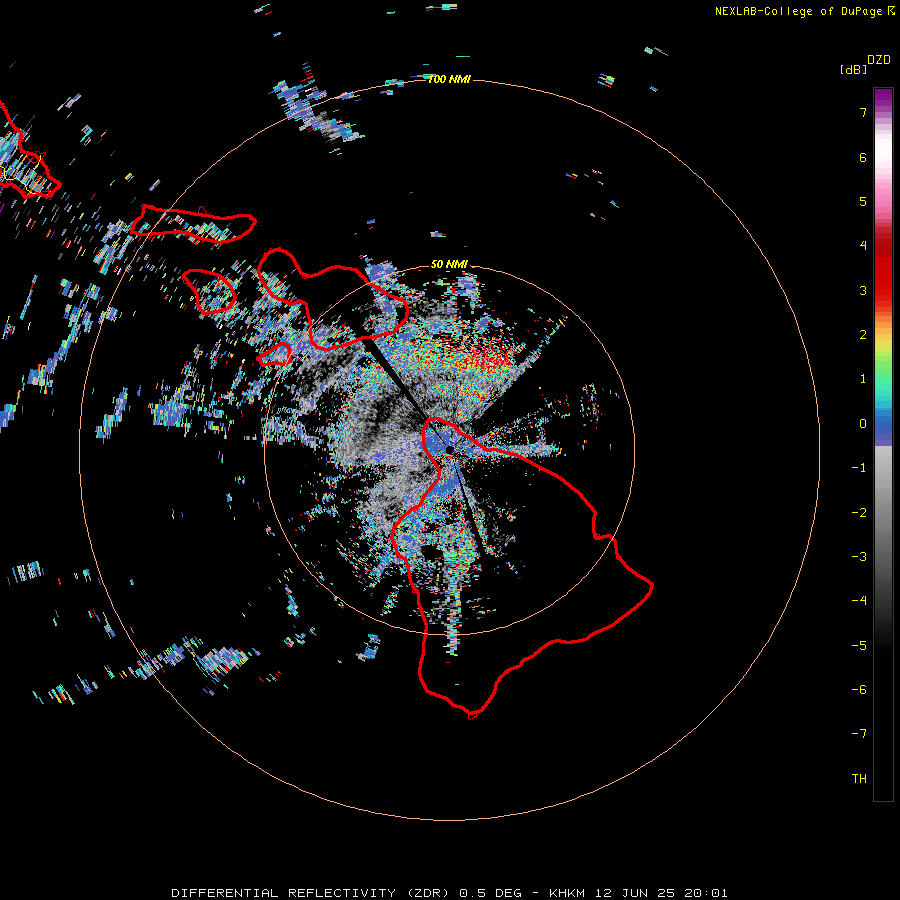Viewport: 900px width, 900px height.
Task: Click the 5 dB tick on the scale
Action: coord(863,201)
